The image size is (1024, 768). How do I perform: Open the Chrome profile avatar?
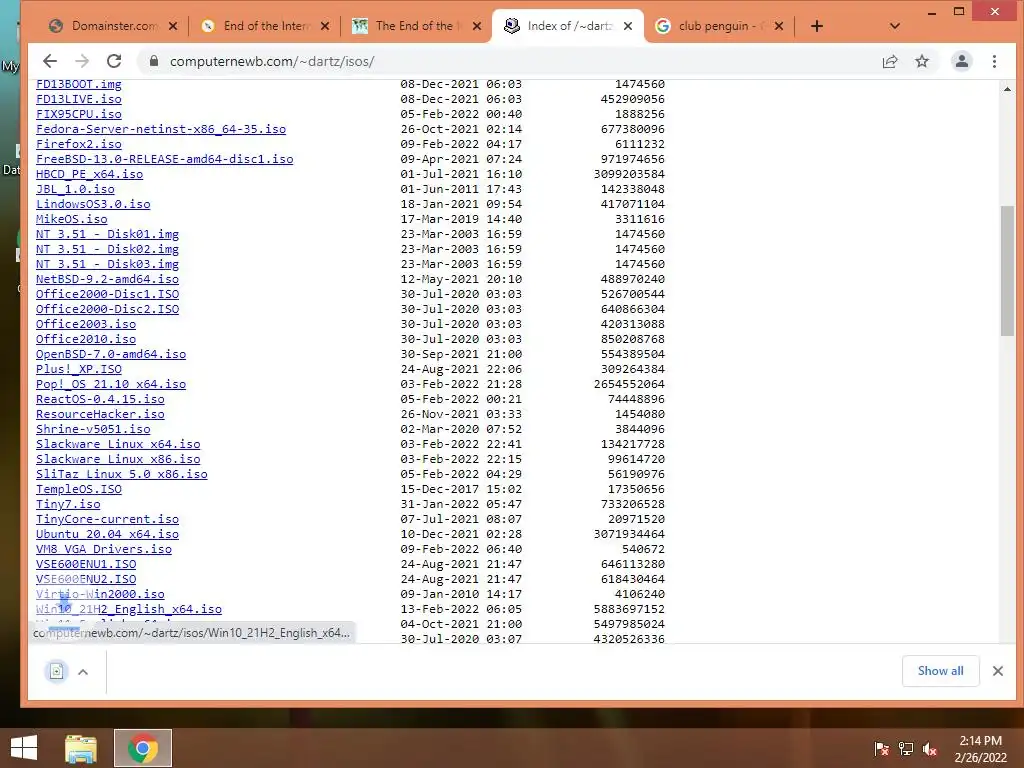click(961, 61)
